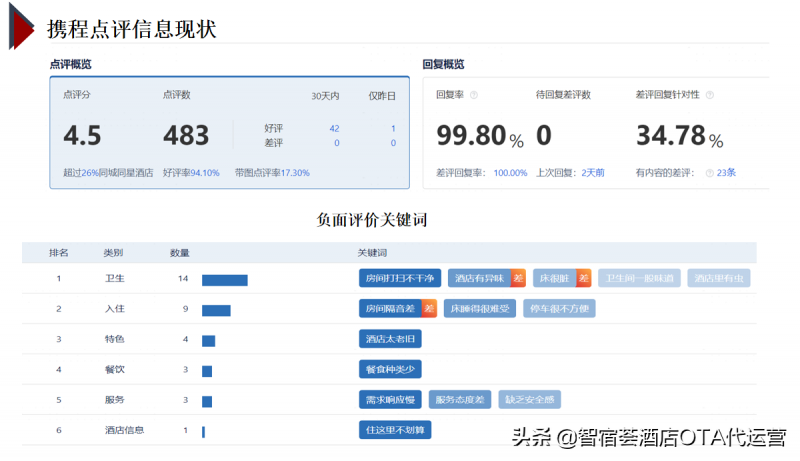
Task: Open the 42 good reviews count
Action: pos(334,129)
